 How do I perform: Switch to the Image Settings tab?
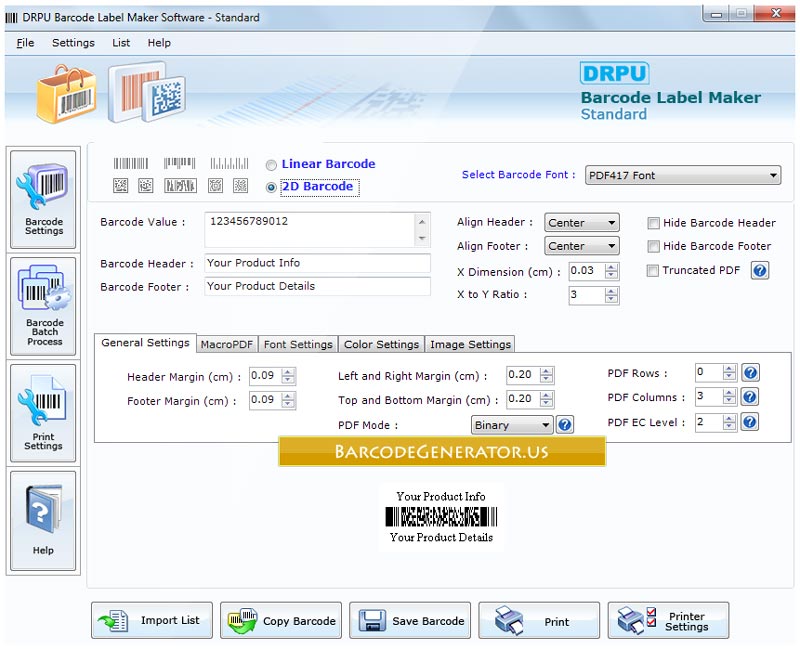[x=470, y=344]
